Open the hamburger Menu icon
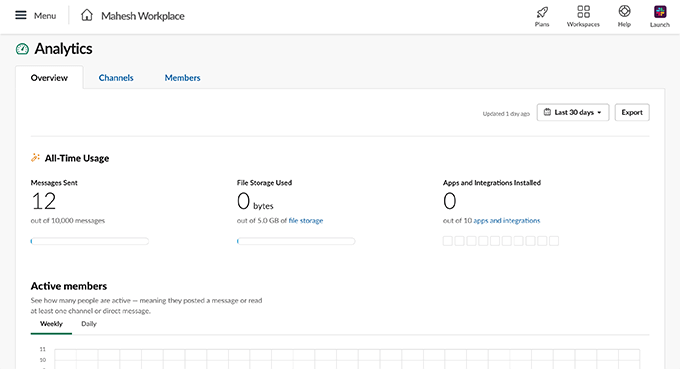680x369 pixels. tap(20, 16)
